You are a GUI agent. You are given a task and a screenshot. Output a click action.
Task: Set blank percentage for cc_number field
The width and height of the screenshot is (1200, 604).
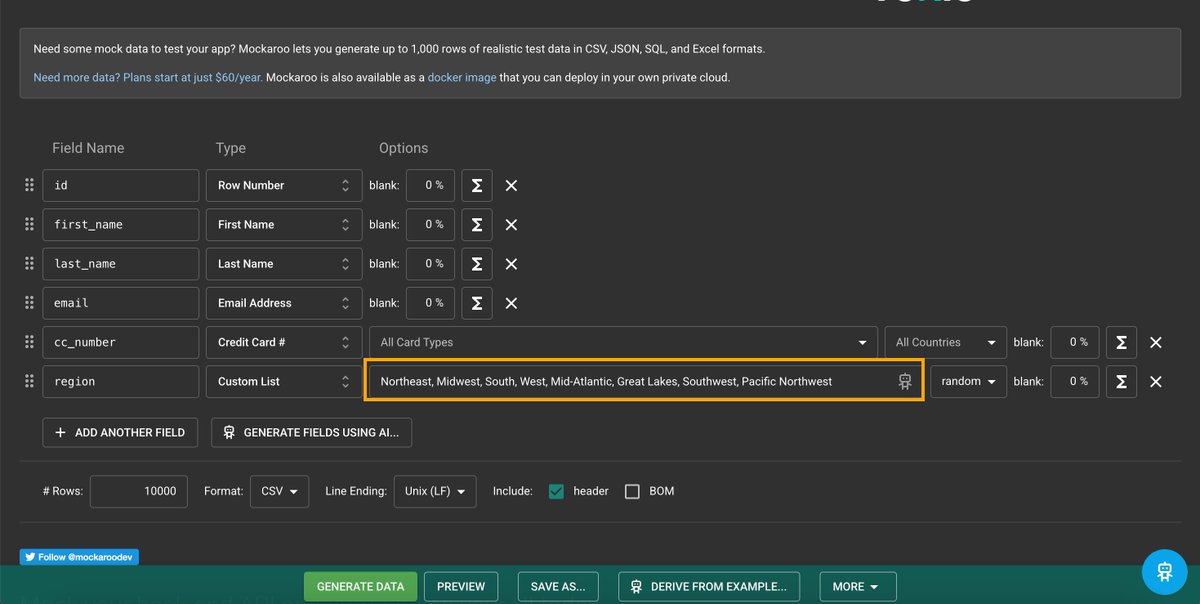pyautogui.click(x=1075, y=342)
